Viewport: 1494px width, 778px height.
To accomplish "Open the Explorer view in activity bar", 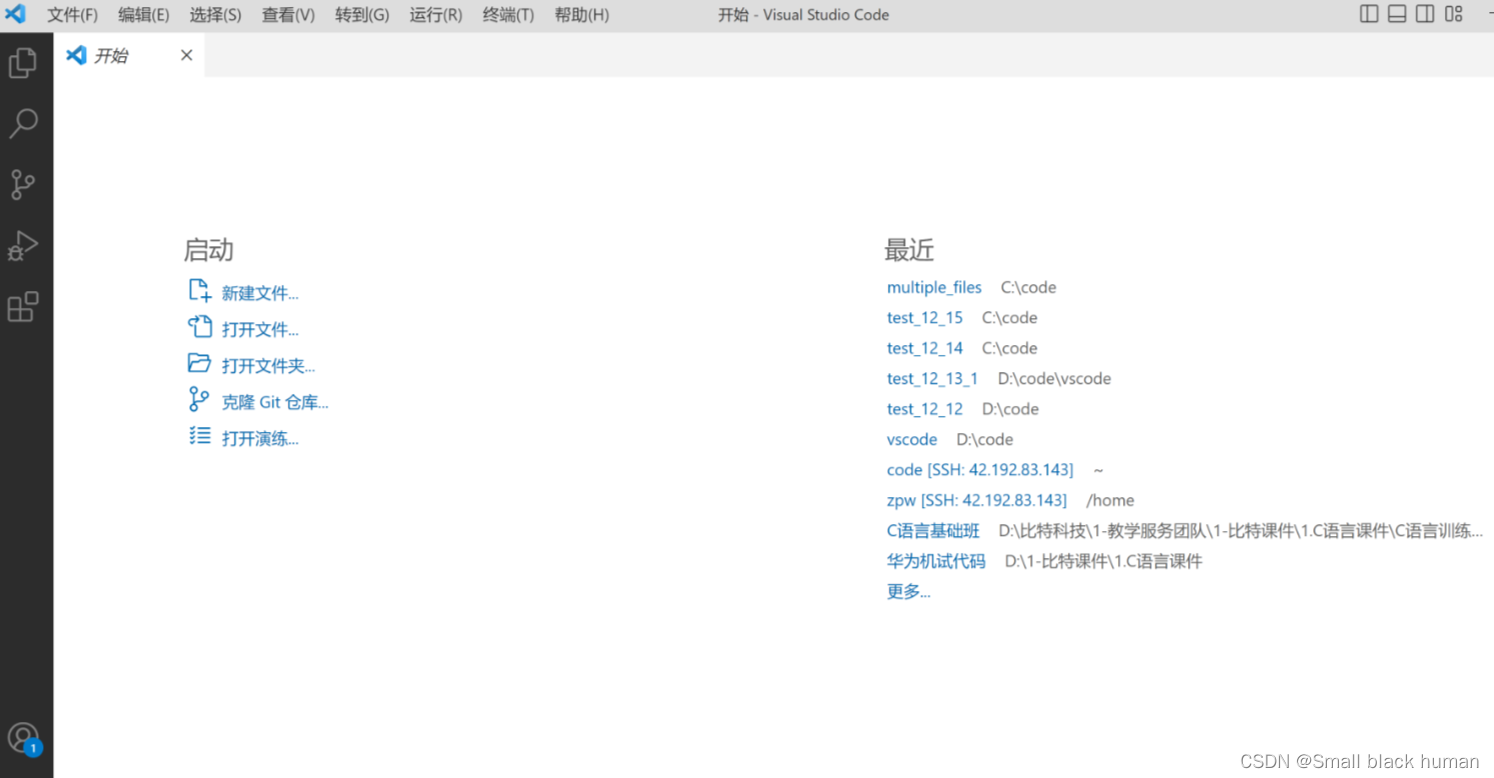I will [x=22, y=63].
